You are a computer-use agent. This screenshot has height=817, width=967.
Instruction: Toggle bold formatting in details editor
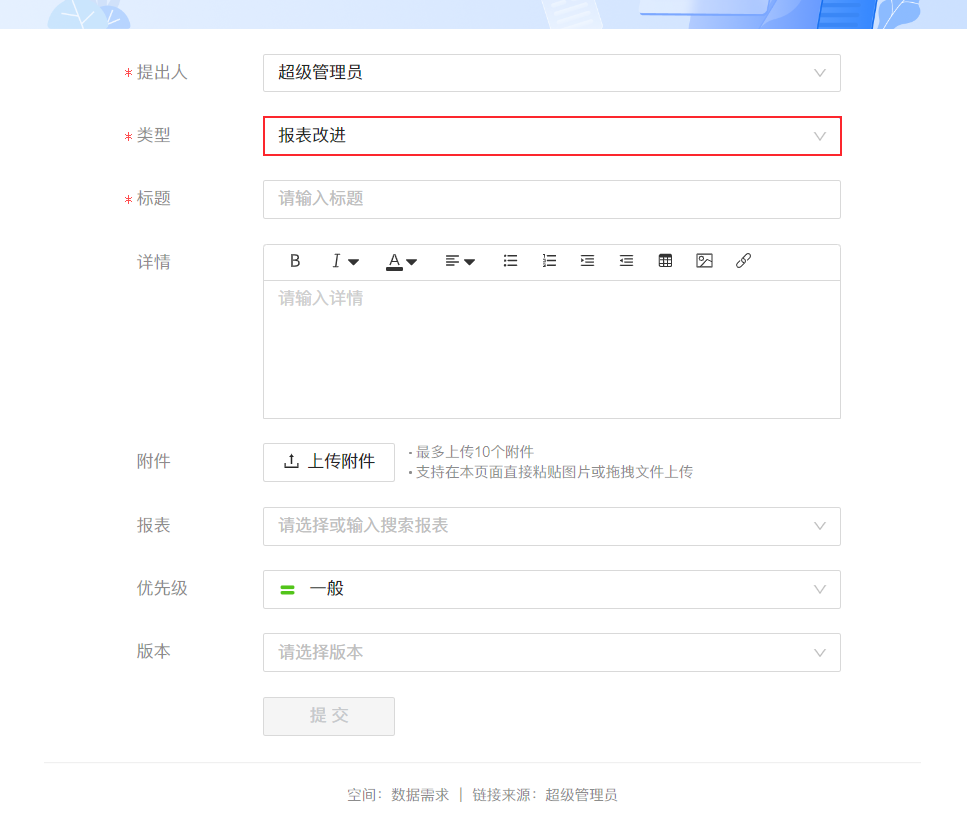click(x=295, y=261)
